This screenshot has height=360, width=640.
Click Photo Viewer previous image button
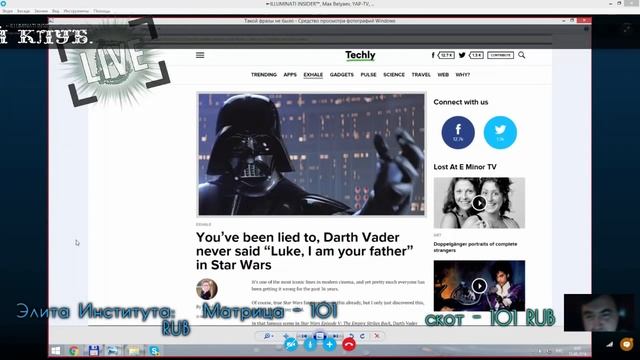(x=304, y=336)
